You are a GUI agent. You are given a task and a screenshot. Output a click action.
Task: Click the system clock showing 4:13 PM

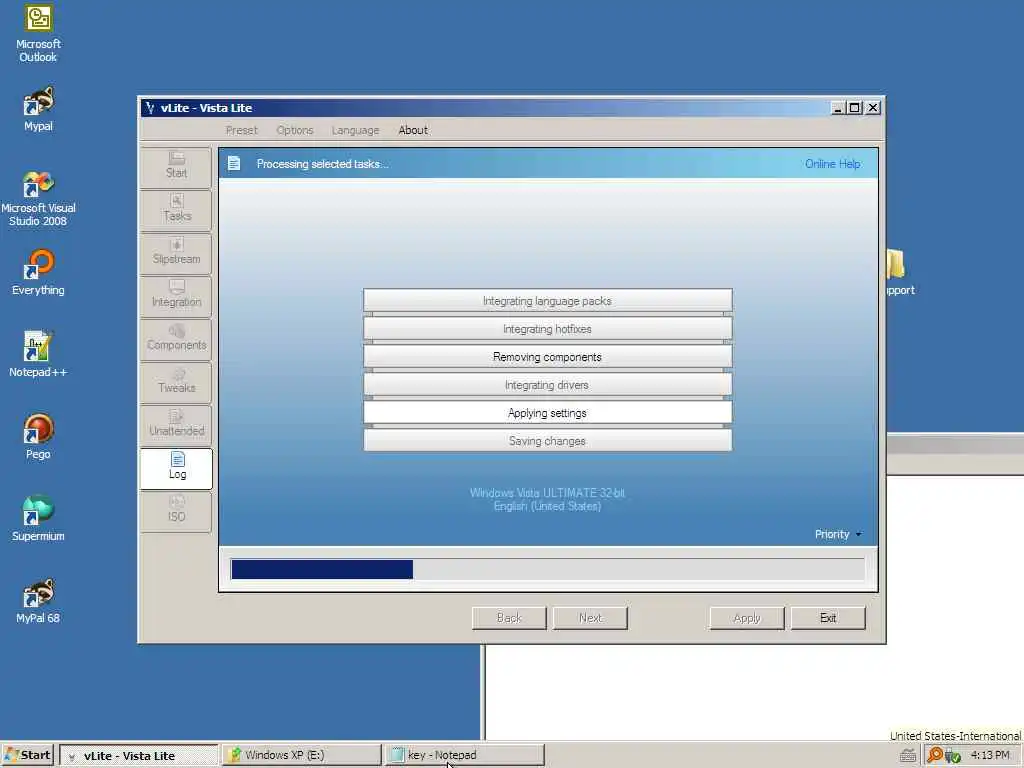(990, 755)
